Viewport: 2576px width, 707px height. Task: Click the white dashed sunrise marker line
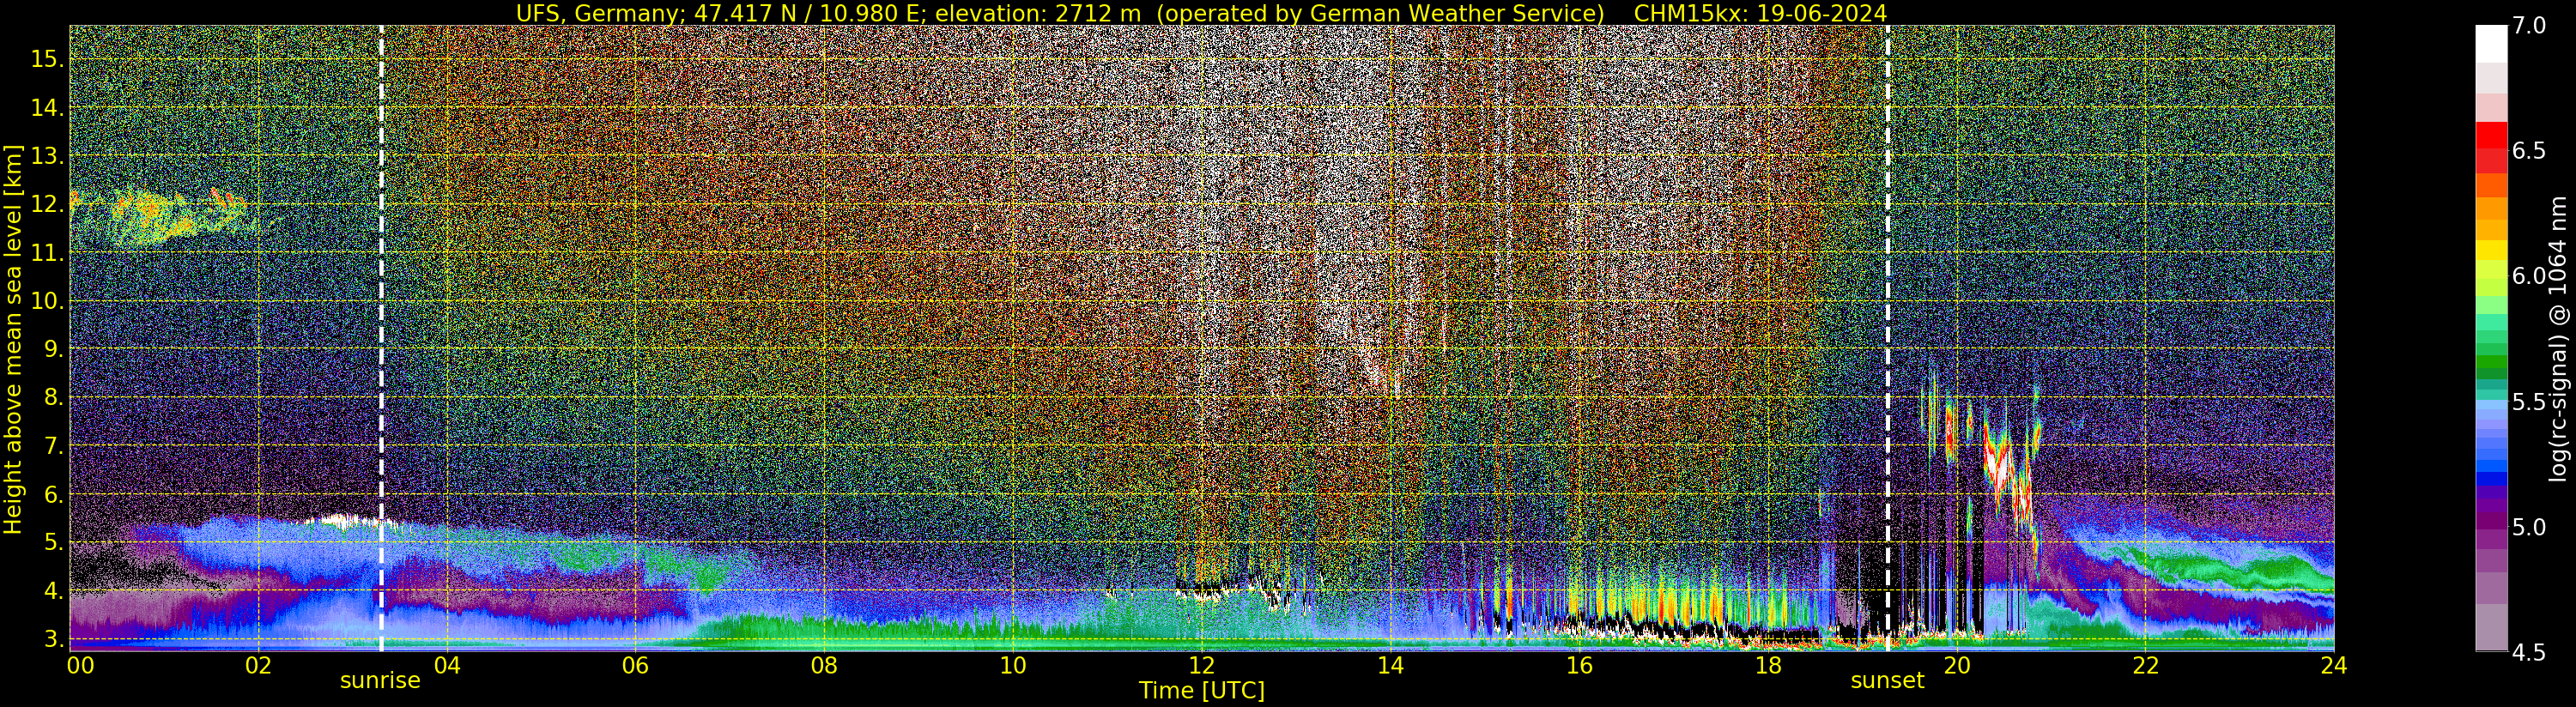(381, 338)
